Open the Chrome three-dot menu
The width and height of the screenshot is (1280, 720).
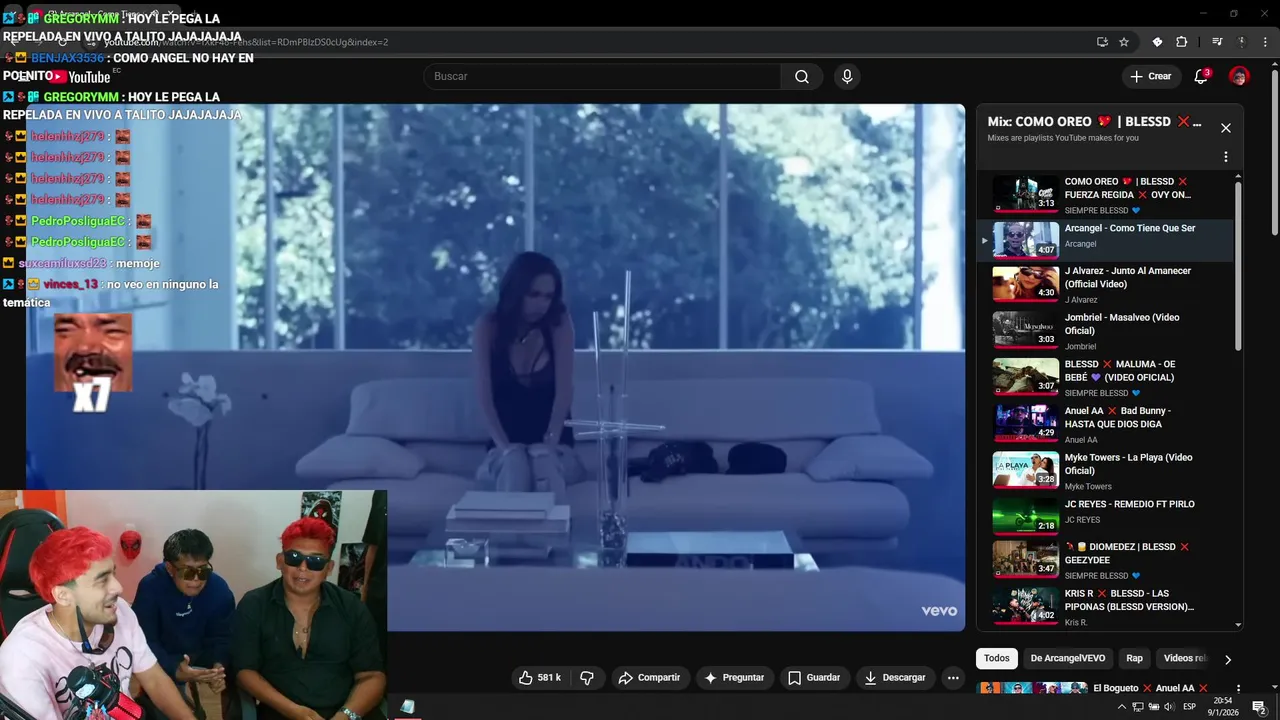click(1265, 42)
